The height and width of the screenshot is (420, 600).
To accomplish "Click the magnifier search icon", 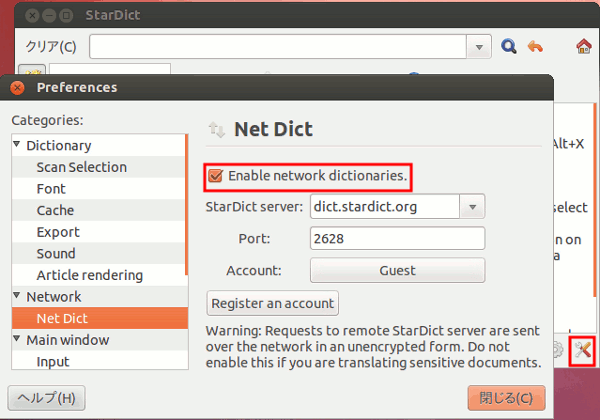I will pyautogui.click(x=509, y=46).
